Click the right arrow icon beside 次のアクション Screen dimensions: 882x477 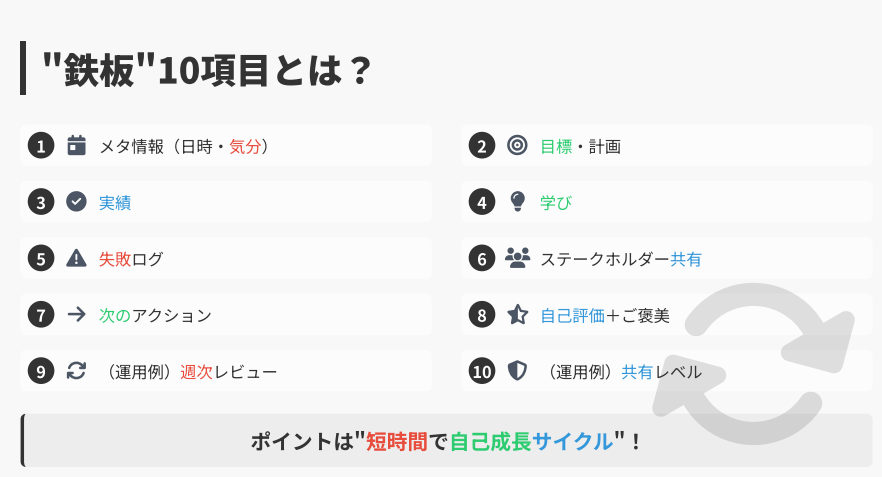pyautogui.click(x=76, y=314)
